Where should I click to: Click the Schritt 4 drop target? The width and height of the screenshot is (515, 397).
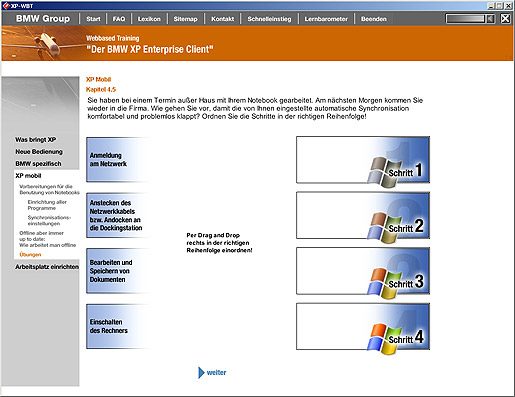pyautogui.click(x=363, y=327)
